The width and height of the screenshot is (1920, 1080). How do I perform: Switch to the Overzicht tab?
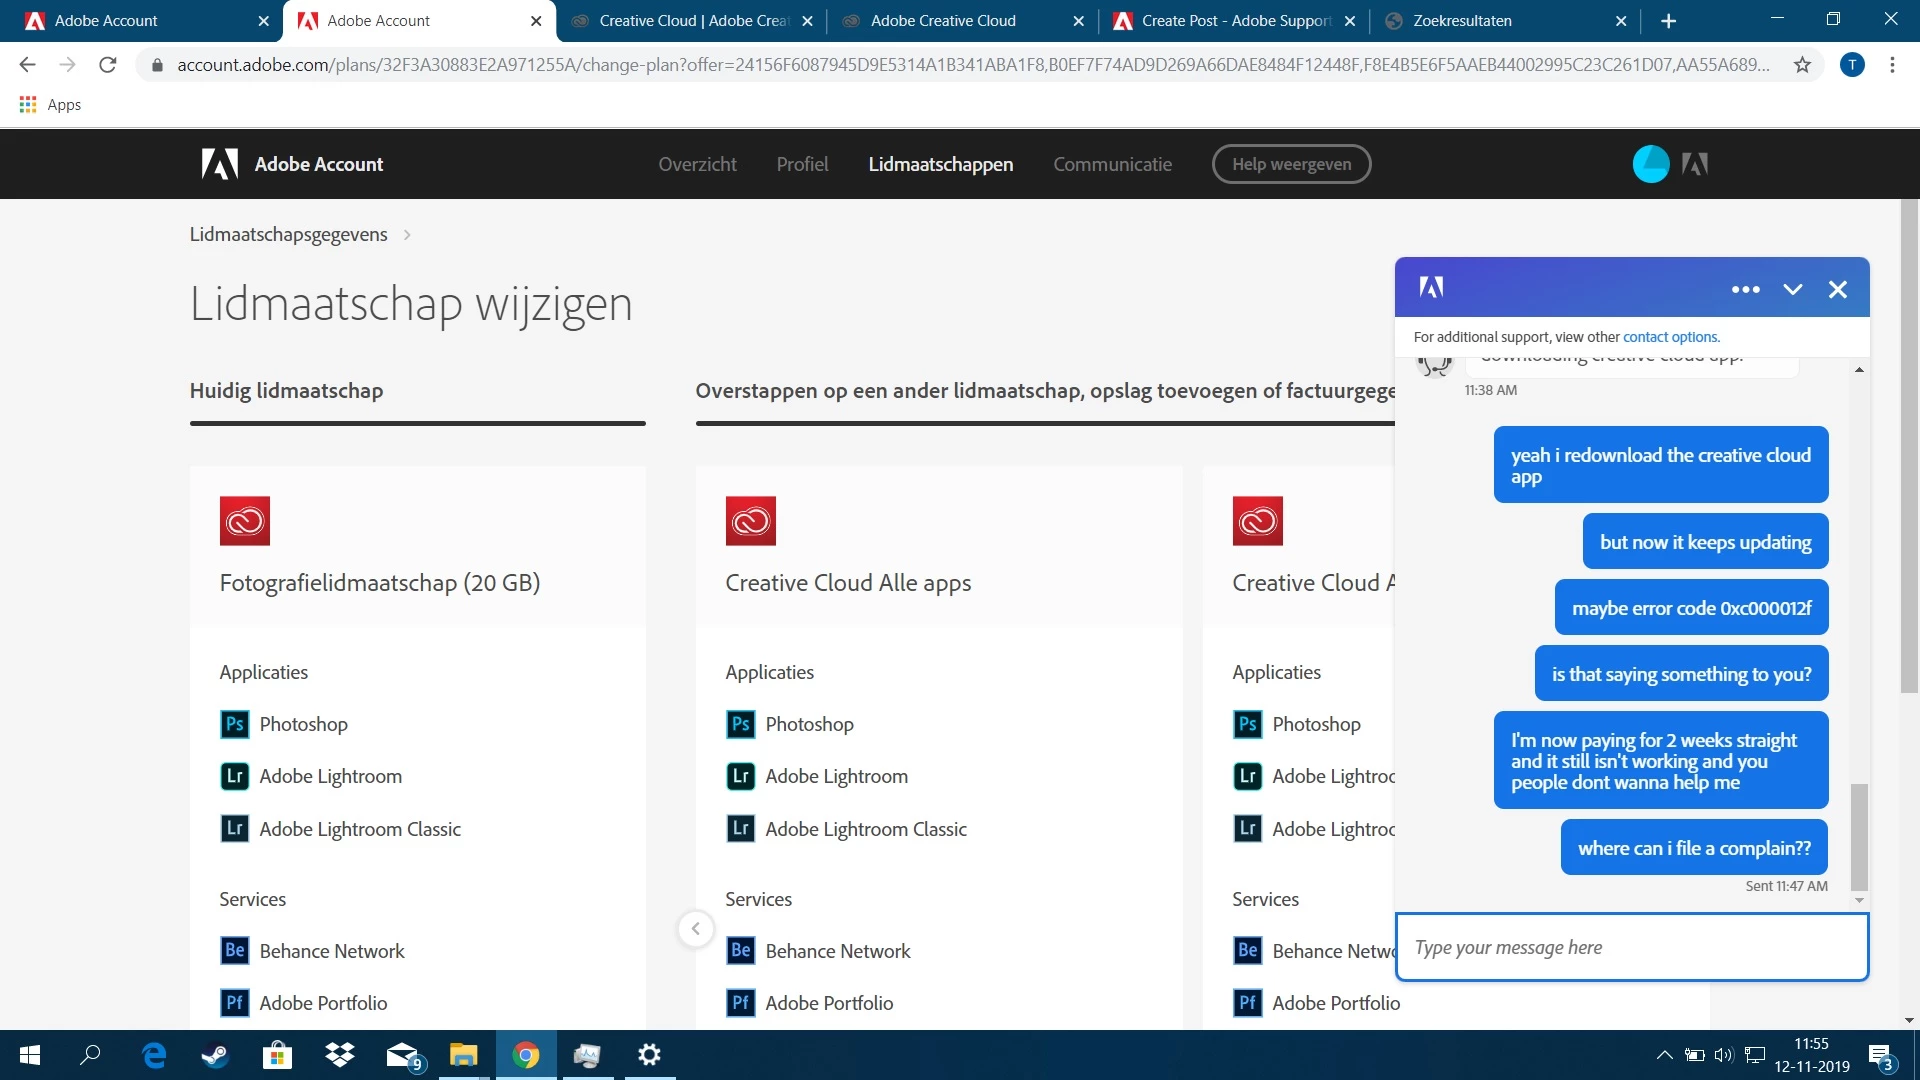coord(697,164)
